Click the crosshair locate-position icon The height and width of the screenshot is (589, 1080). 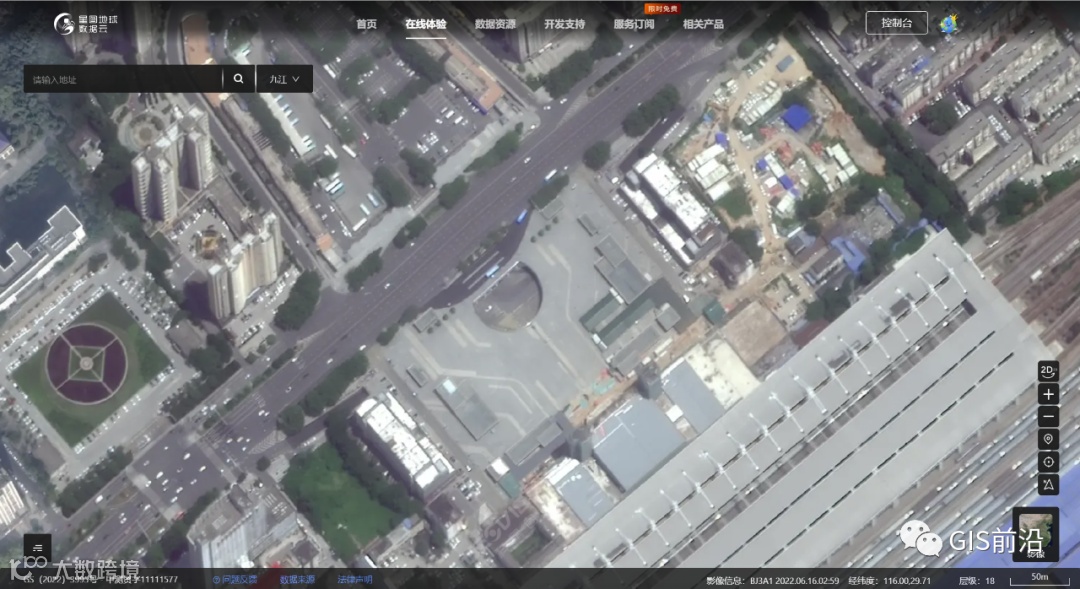tap(1048, 462)
